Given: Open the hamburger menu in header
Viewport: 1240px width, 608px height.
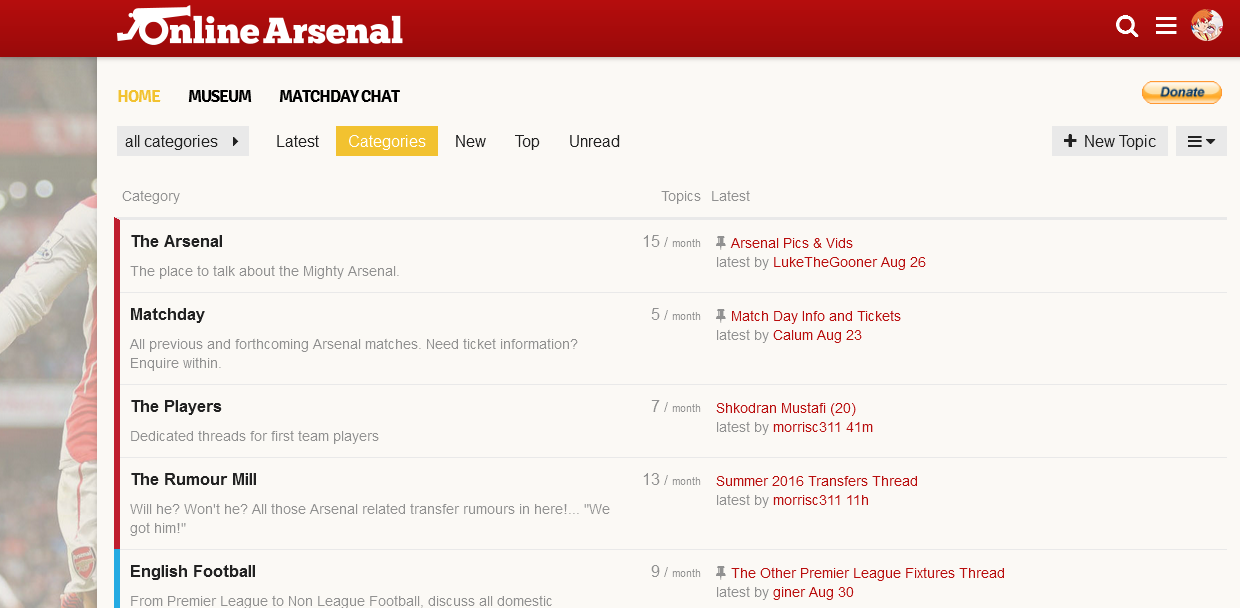Looking at the screenshot, I should (x=1166, y=26).
